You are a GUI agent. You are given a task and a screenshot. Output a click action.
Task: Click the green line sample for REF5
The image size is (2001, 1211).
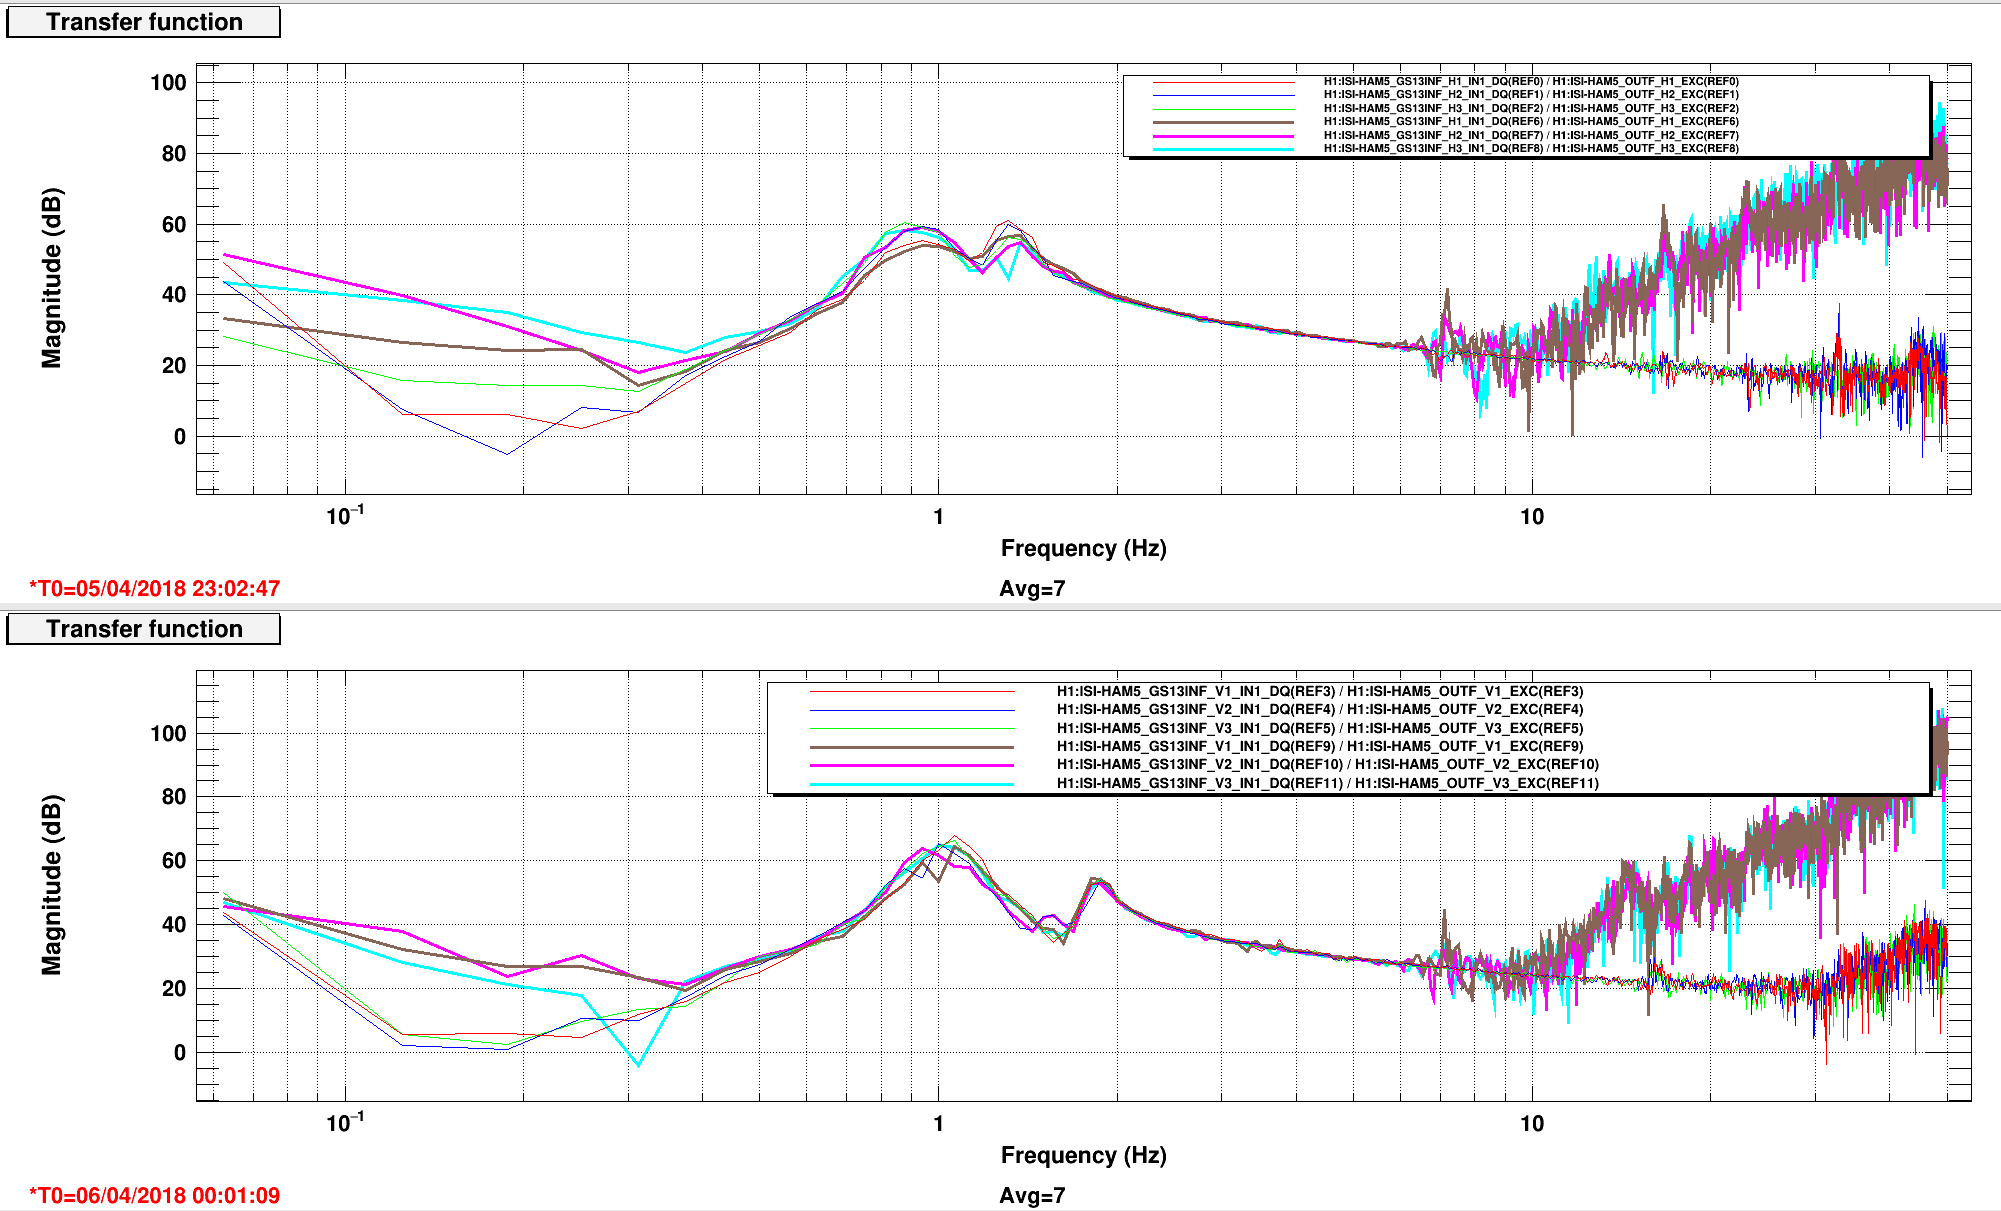[912, 728]
